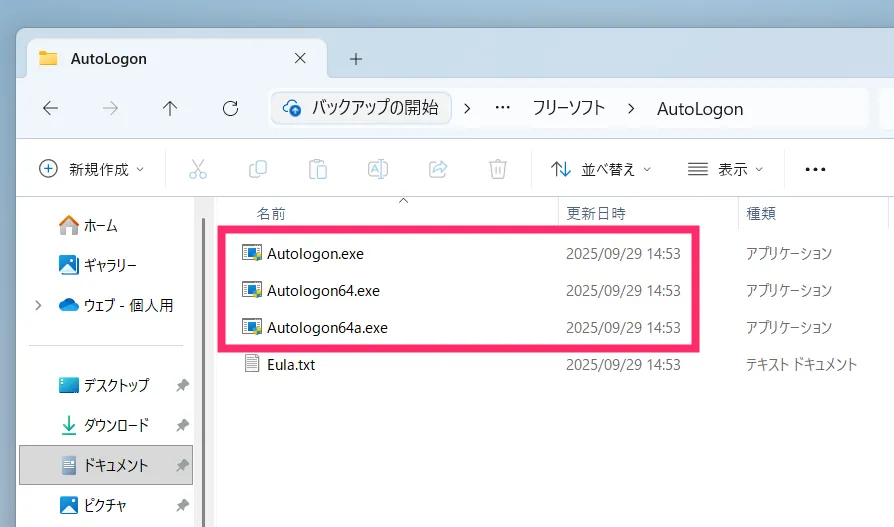Expand the chevron after バックアップの開始
This screenshot has width=894, height=527.
(x=468, y=108)
